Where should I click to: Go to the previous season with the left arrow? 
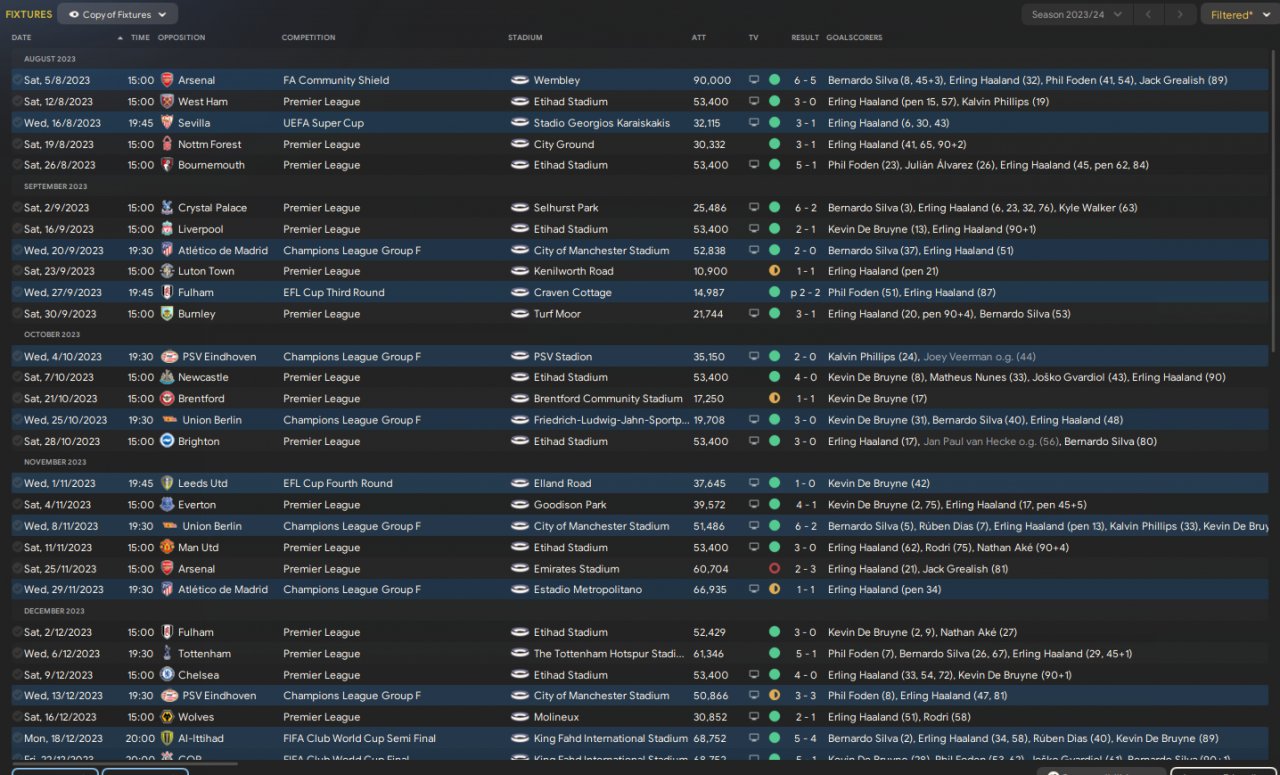(x=1149, y=14)
